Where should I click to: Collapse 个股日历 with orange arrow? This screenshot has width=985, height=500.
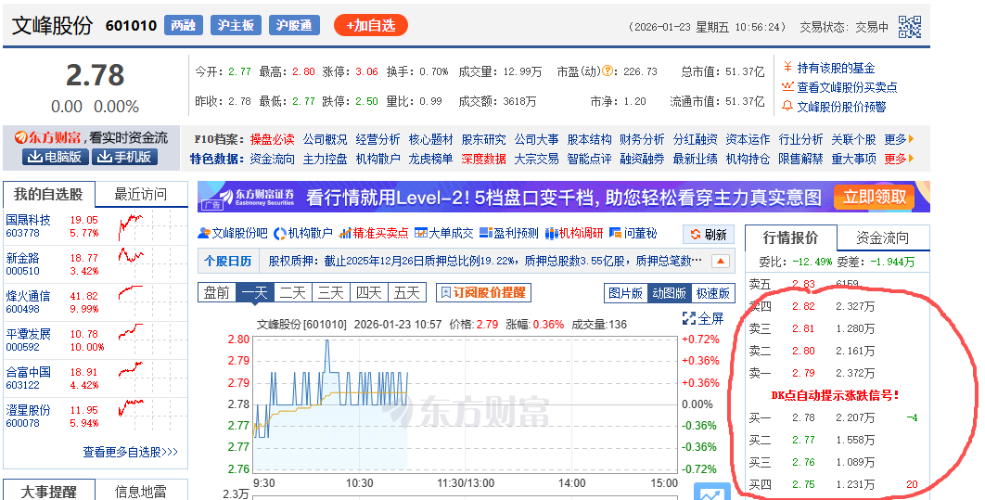point(721,261)
